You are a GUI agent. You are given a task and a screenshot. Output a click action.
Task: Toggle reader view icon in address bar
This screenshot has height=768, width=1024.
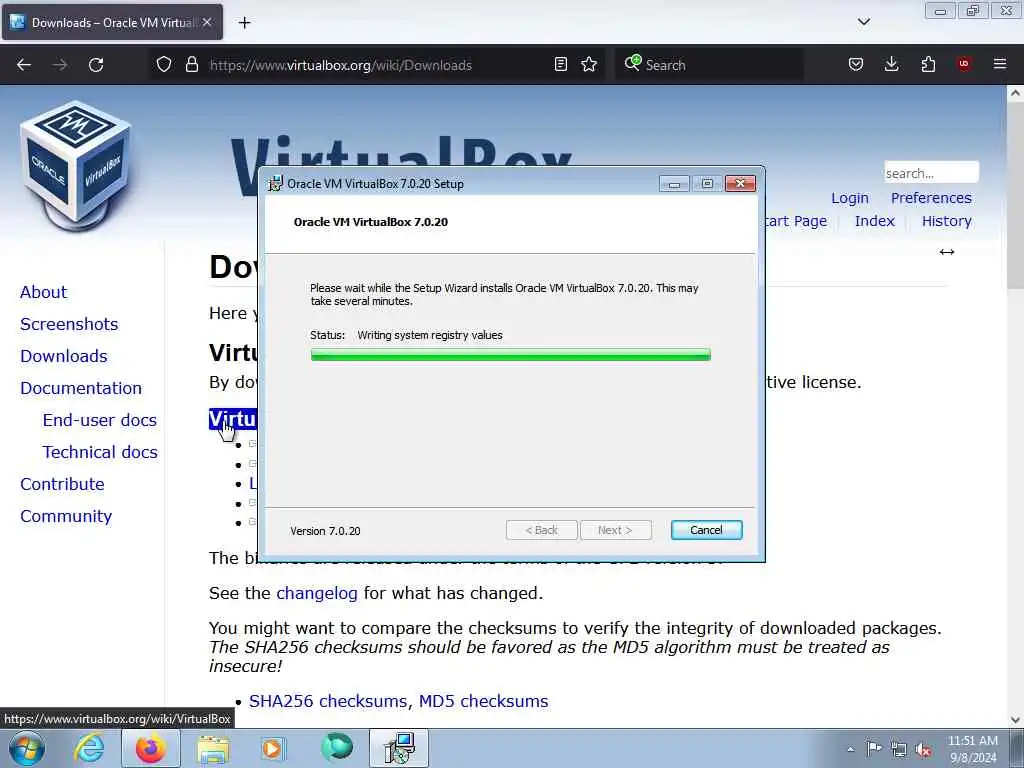click(560, 64)
